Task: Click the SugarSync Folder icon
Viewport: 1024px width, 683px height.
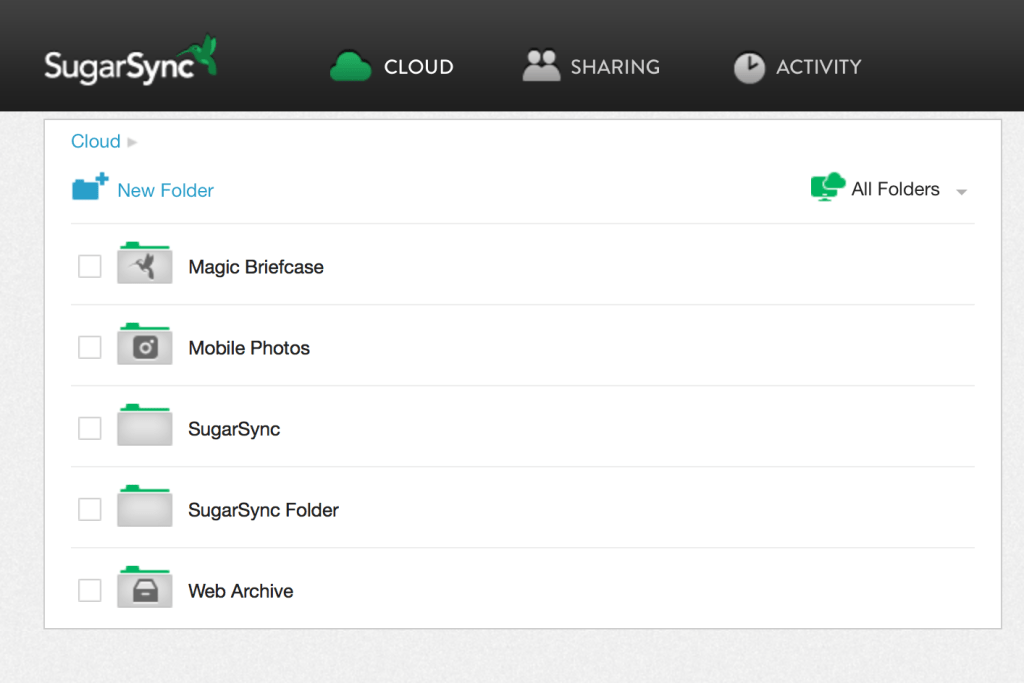Action: 145,508
